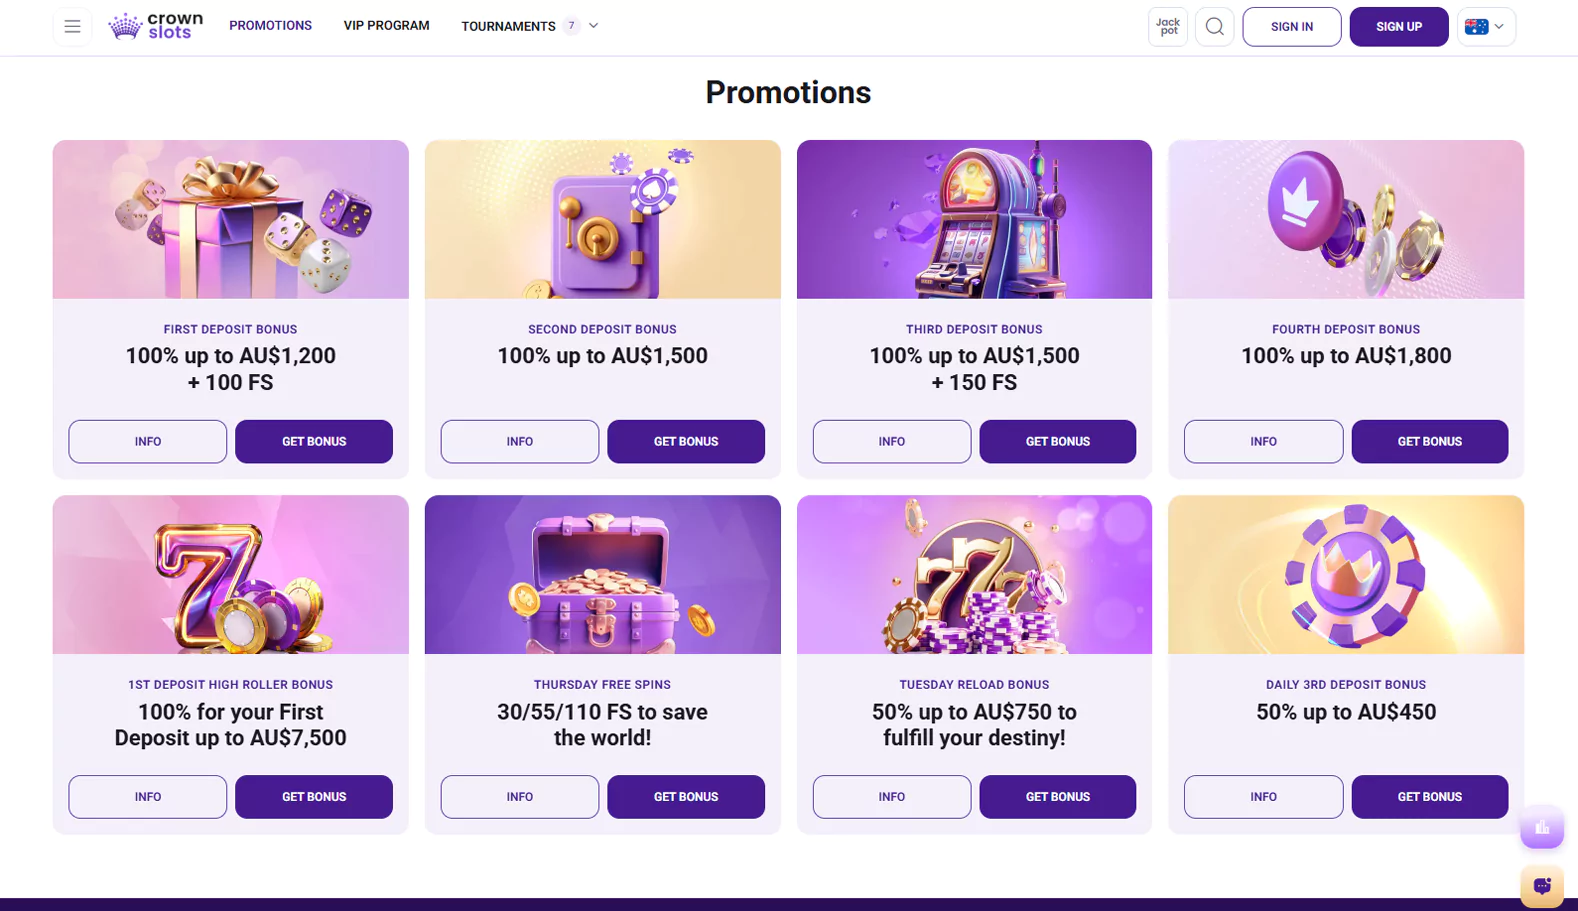
Task: Open the hamburger menu
Action: coord(72,27)
